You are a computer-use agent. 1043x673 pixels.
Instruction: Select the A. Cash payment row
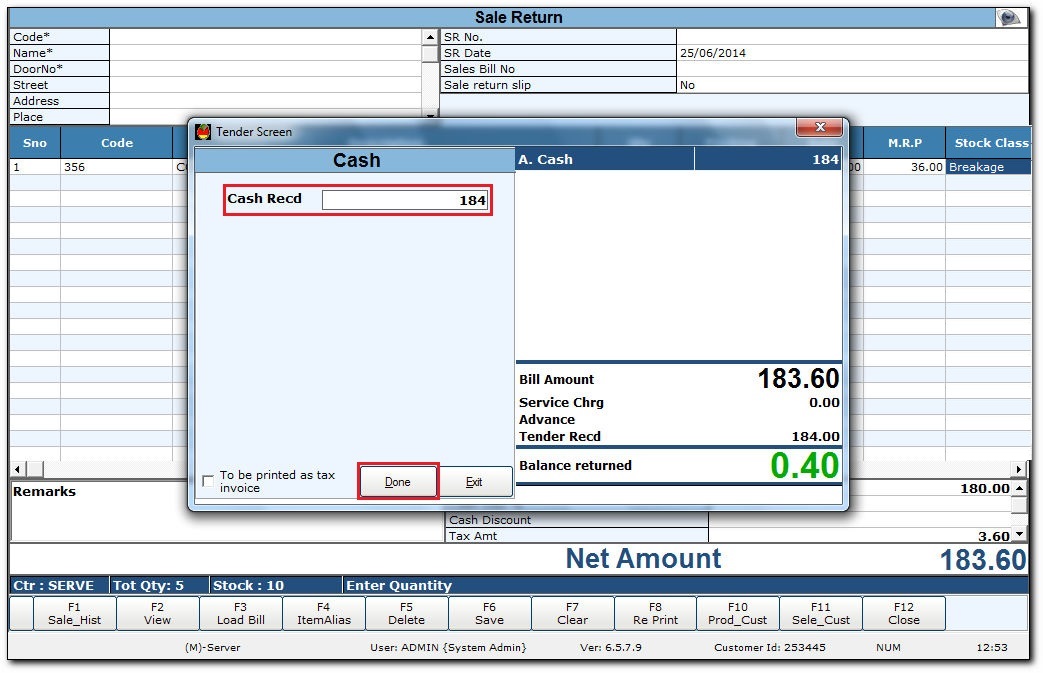click(x=678, y=160)
